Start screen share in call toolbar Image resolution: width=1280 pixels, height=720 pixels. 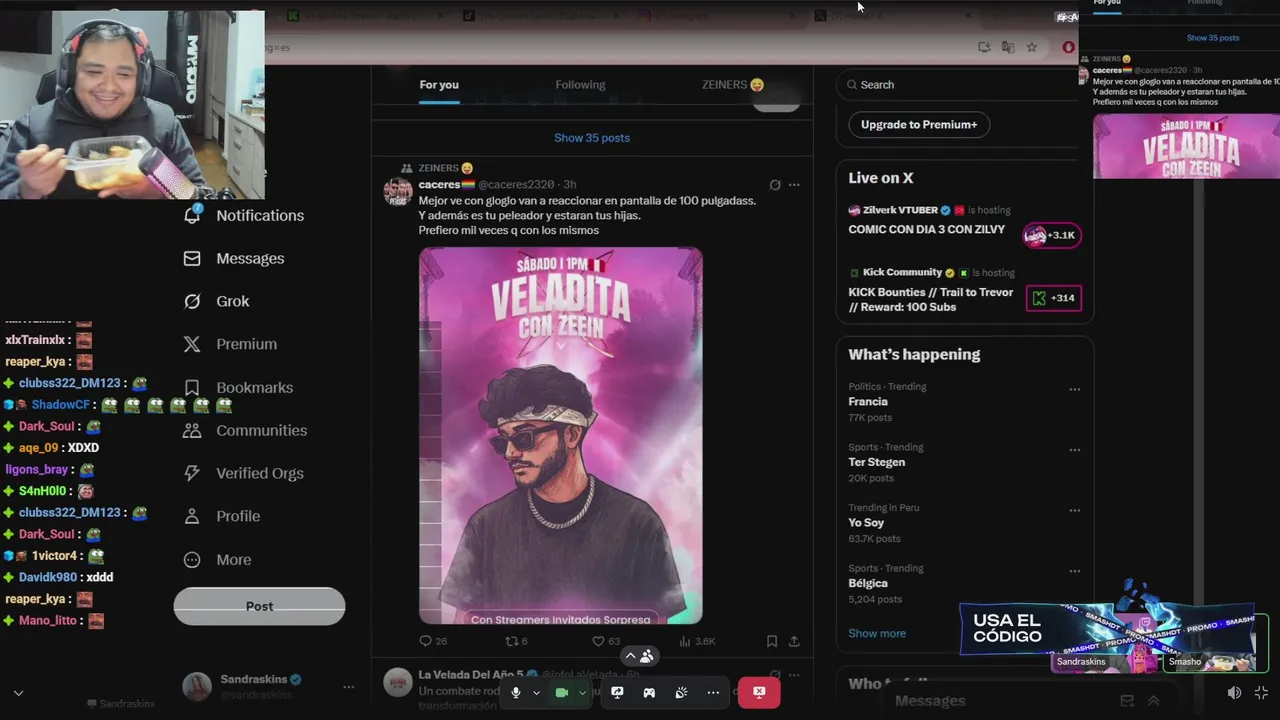(x=617, y=692)
